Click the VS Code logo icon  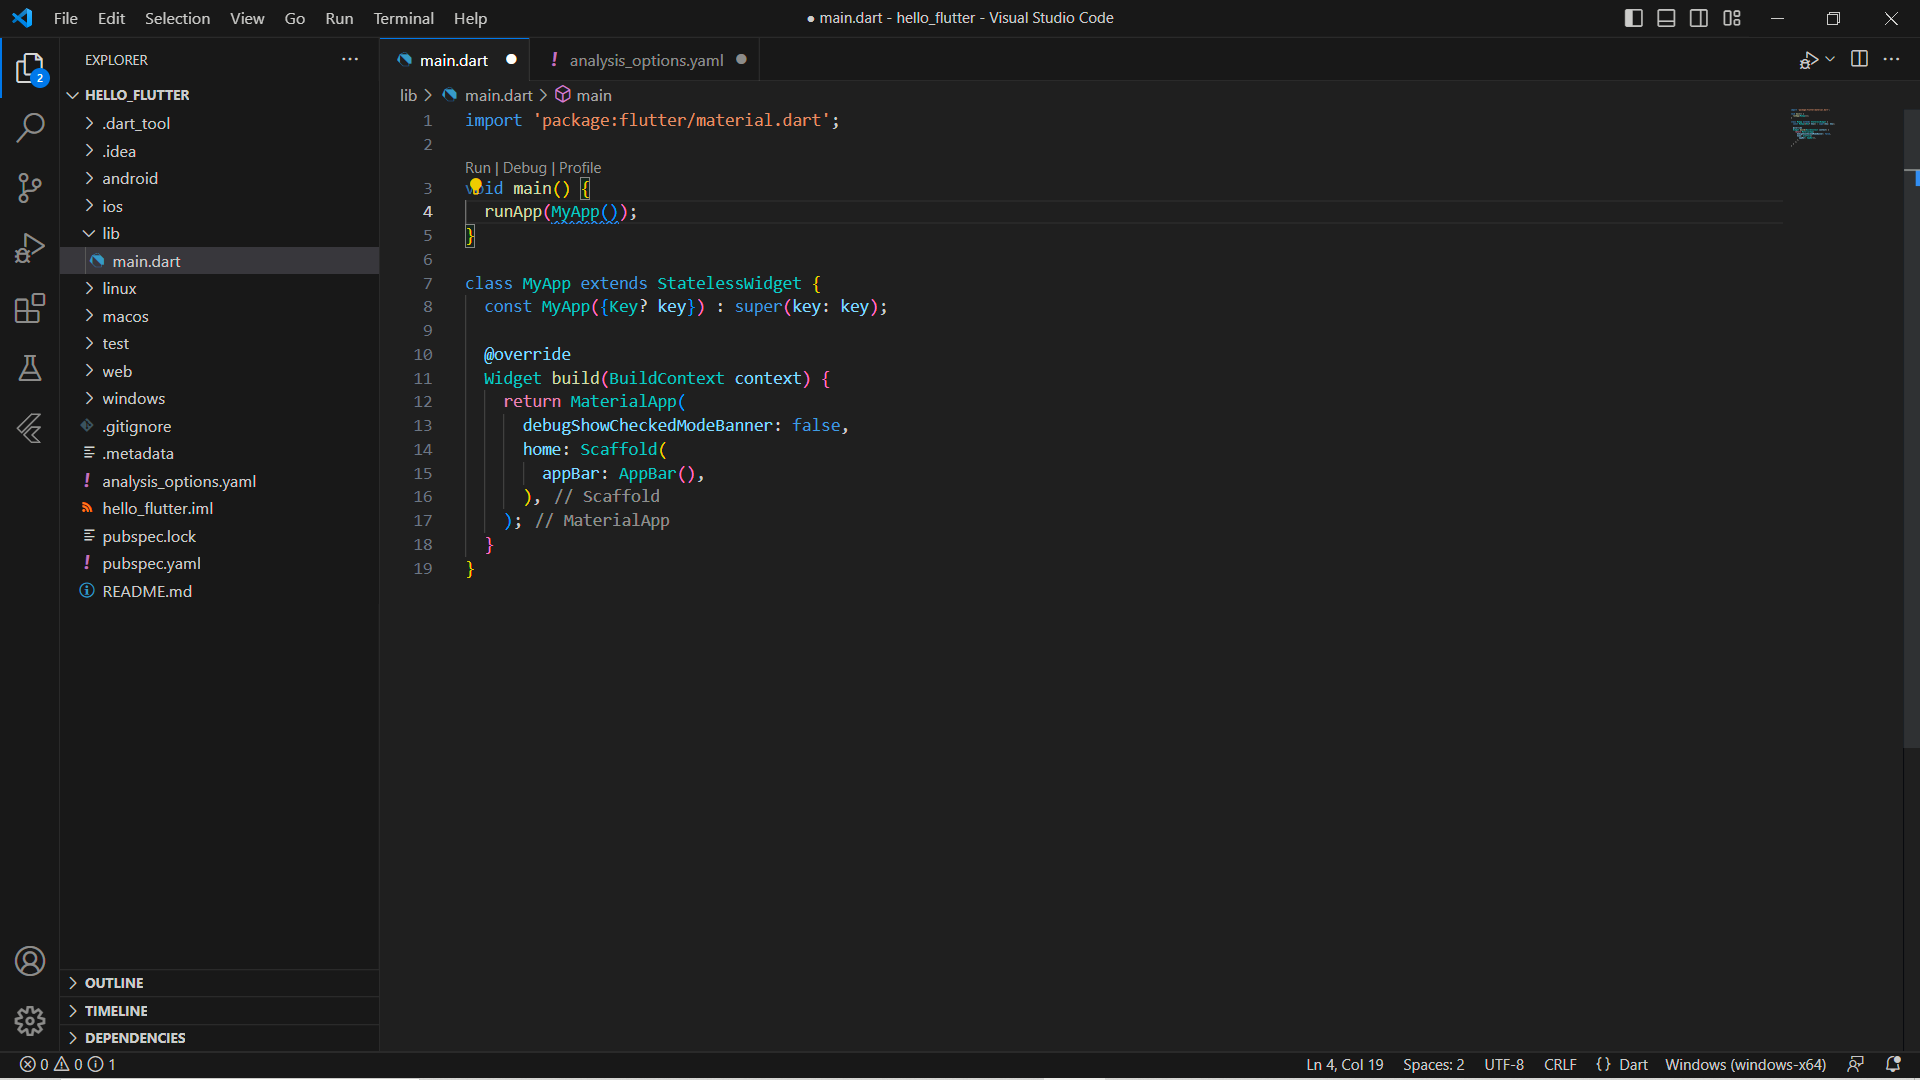pos(22,18)
